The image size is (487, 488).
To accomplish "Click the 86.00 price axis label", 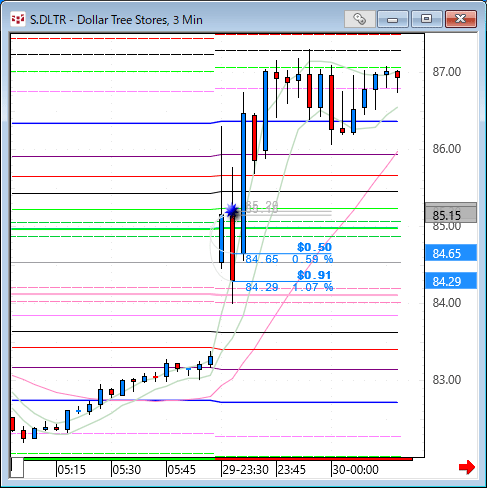I will 447,149.
